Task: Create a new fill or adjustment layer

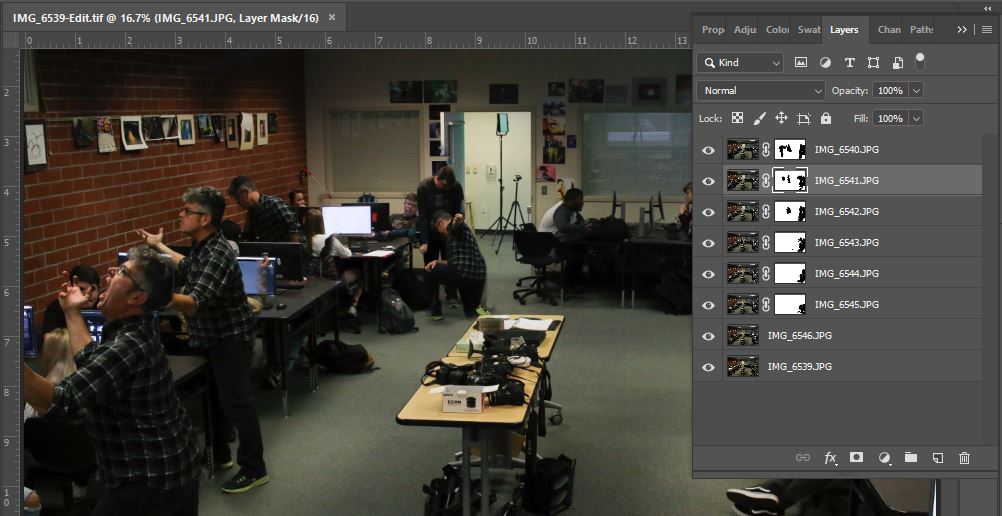Action: pyautogui.click(x=884, y=457)
